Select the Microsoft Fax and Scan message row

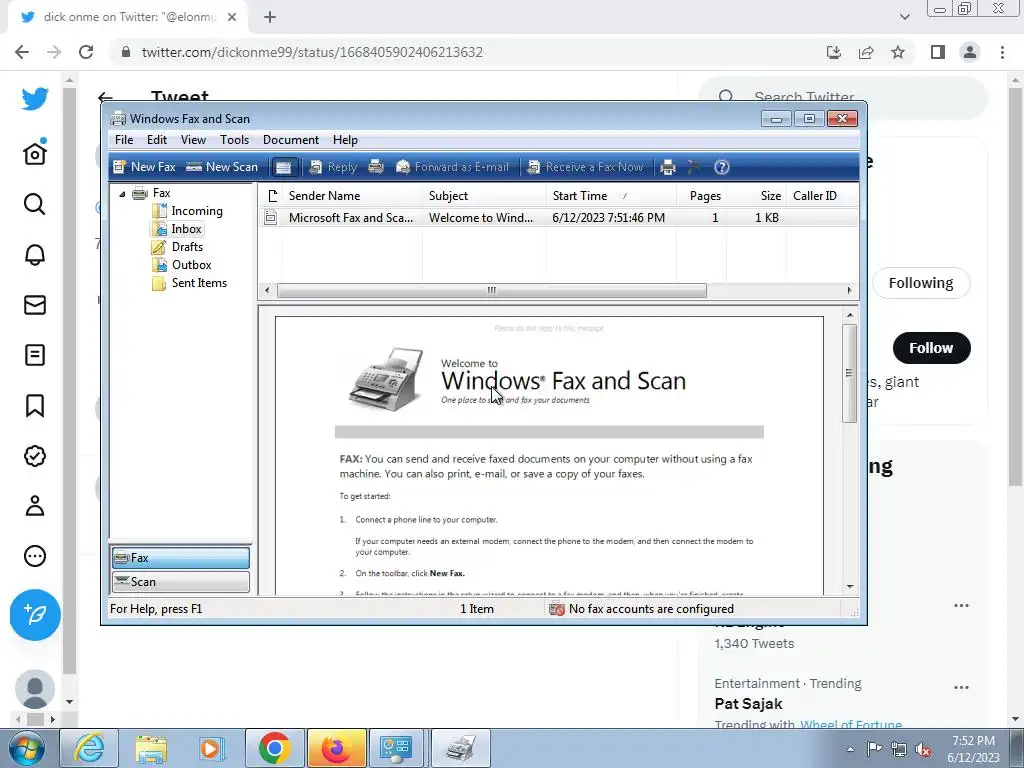[x=558, y=217]
